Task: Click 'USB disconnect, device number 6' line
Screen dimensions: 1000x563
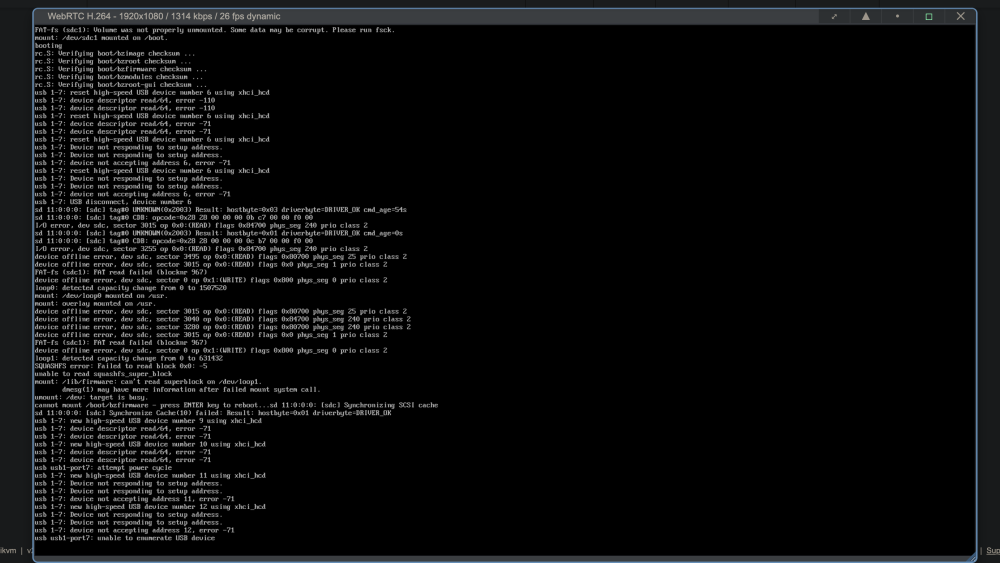Action: click(113, 202)
